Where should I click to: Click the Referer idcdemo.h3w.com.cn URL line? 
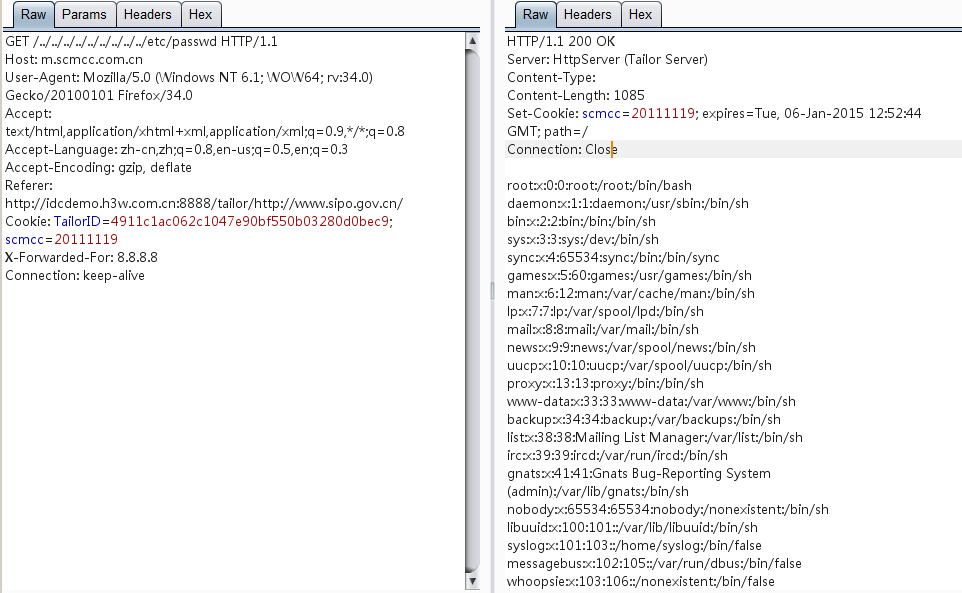point(204,204)
